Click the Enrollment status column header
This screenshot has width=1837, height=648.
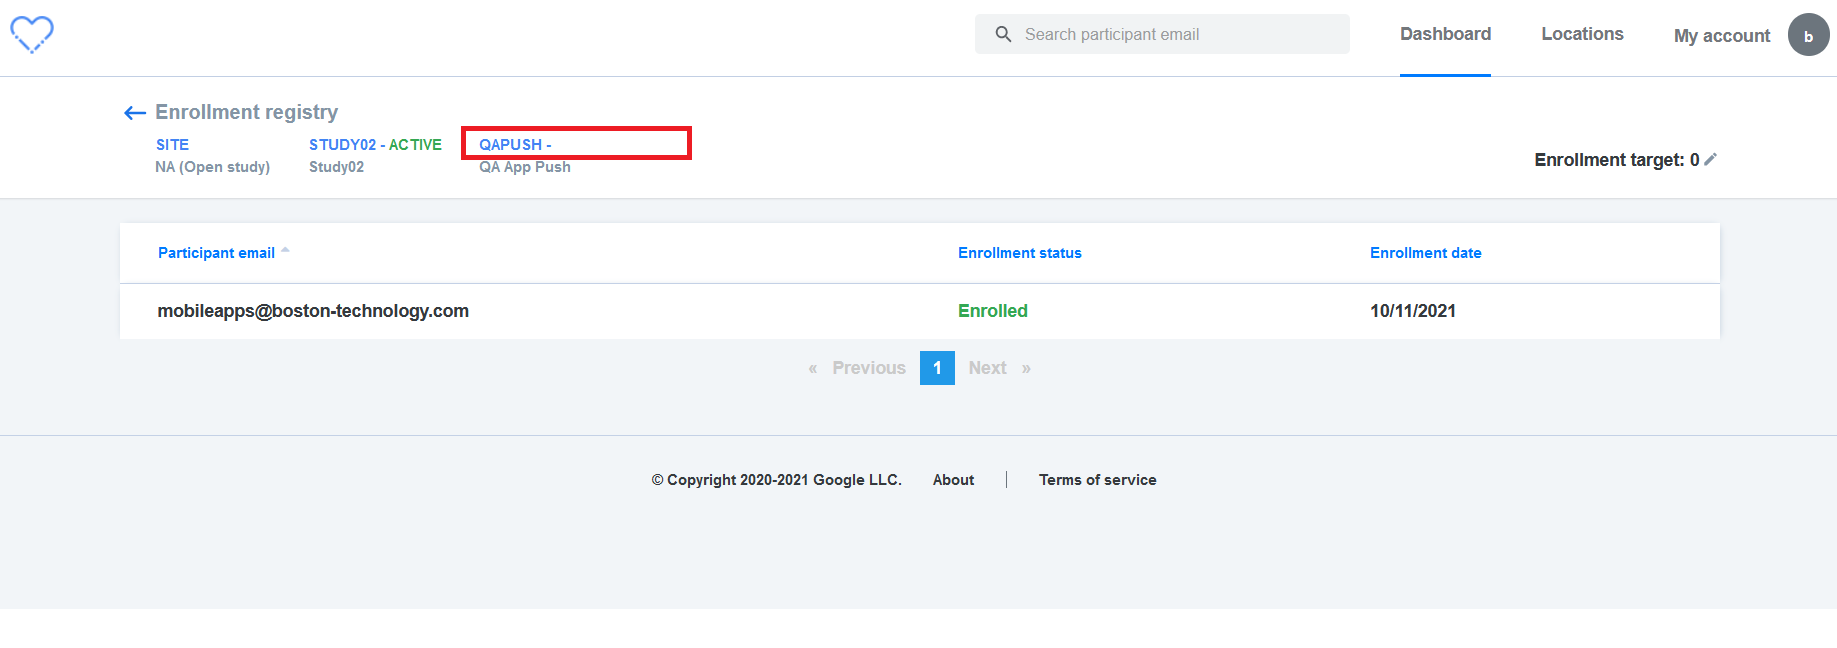[1020, 253]
